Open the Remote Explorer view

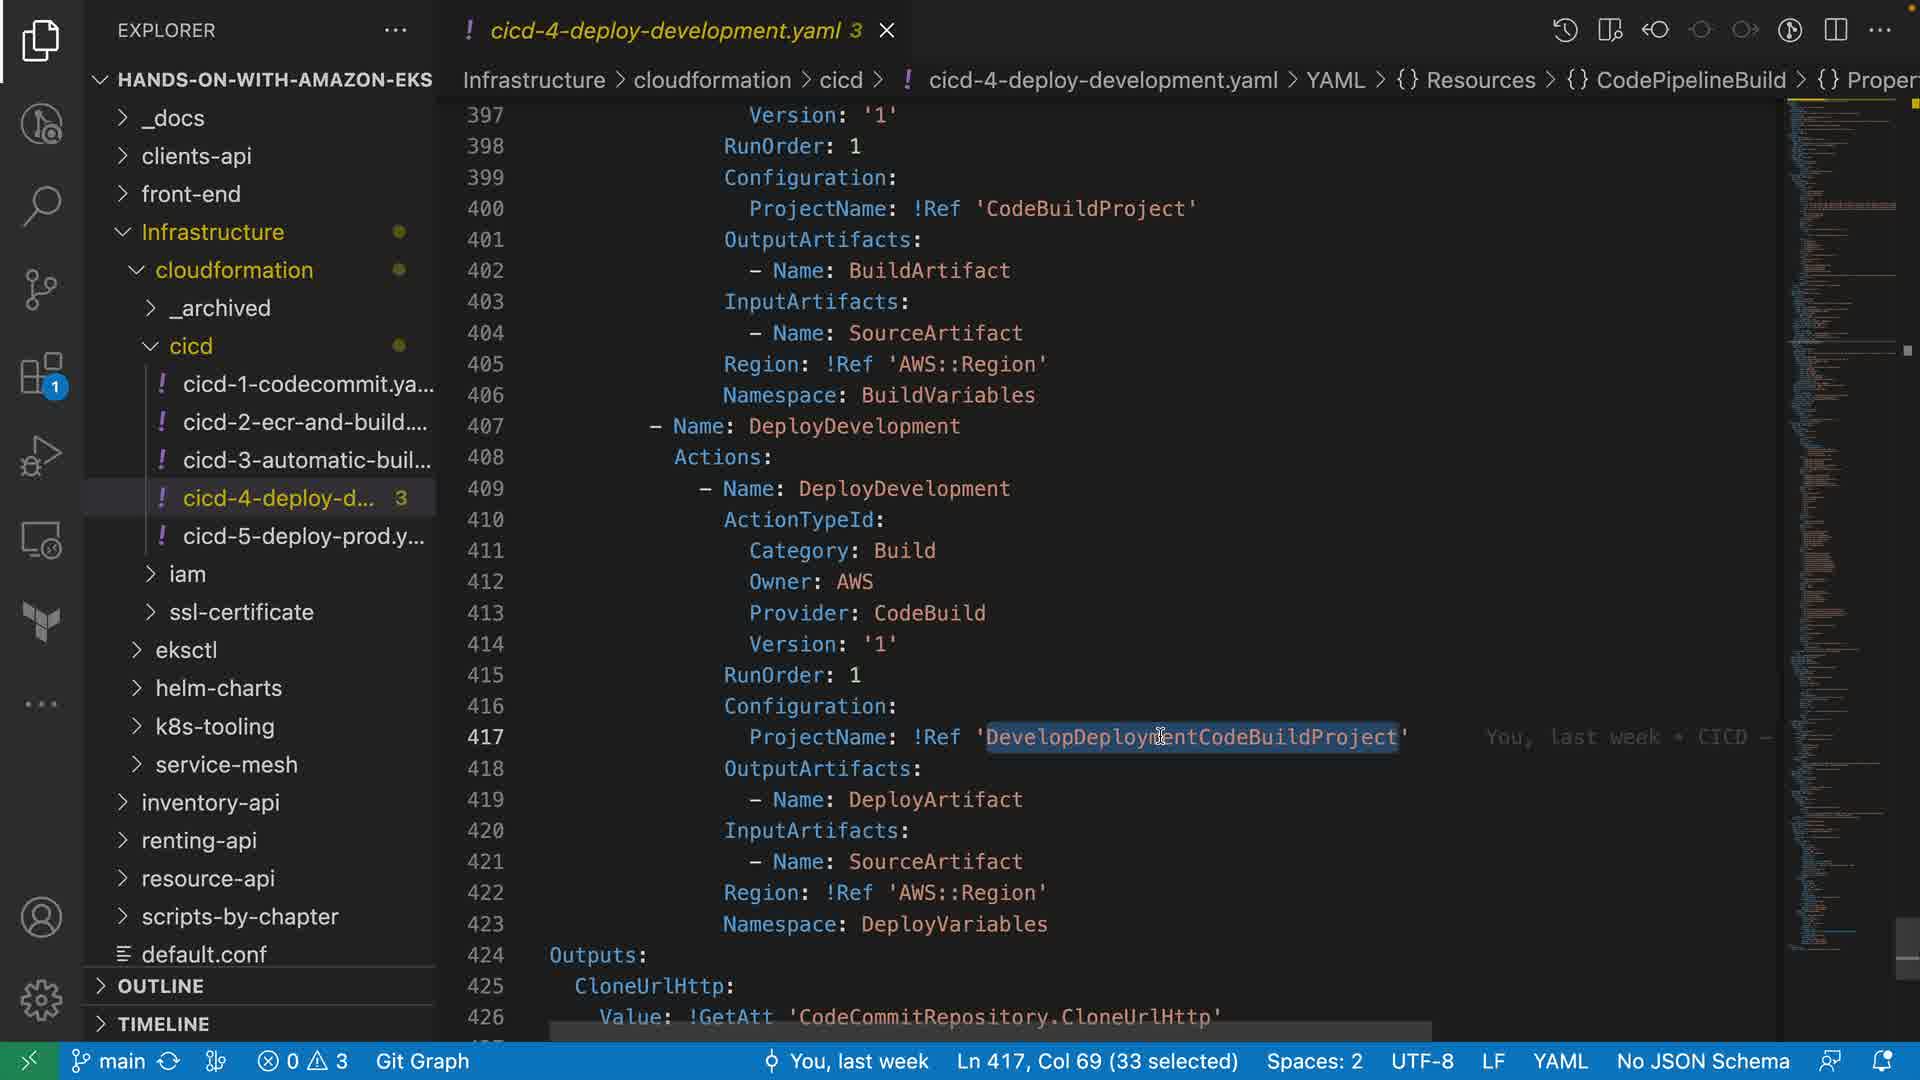[41, 541]
